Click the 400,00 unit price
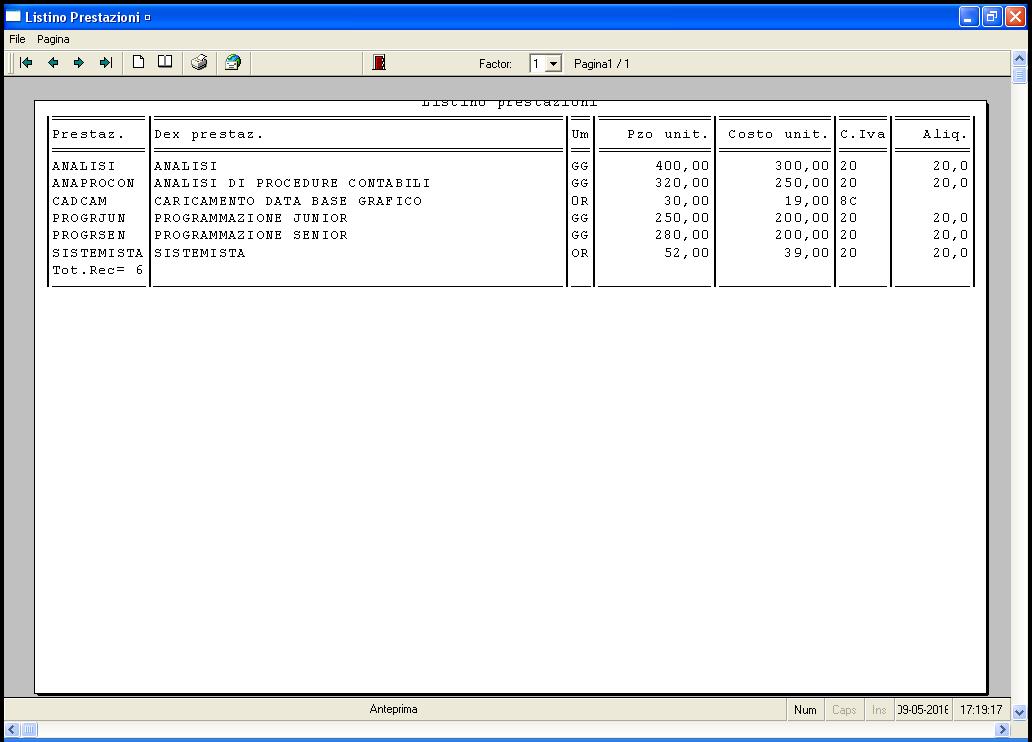Viewport: 1032px width, 742px height. click(x=682, y=166)
